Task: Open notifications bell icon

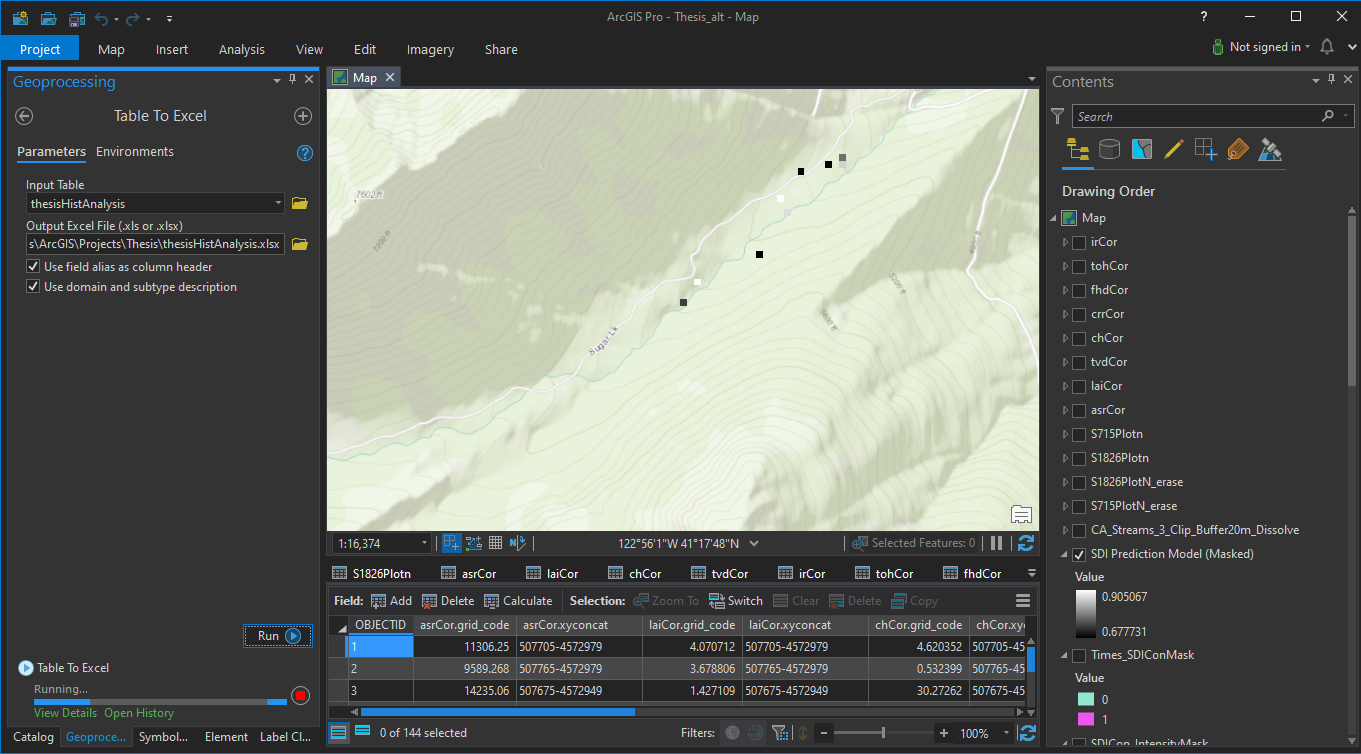Action: 1327,47
